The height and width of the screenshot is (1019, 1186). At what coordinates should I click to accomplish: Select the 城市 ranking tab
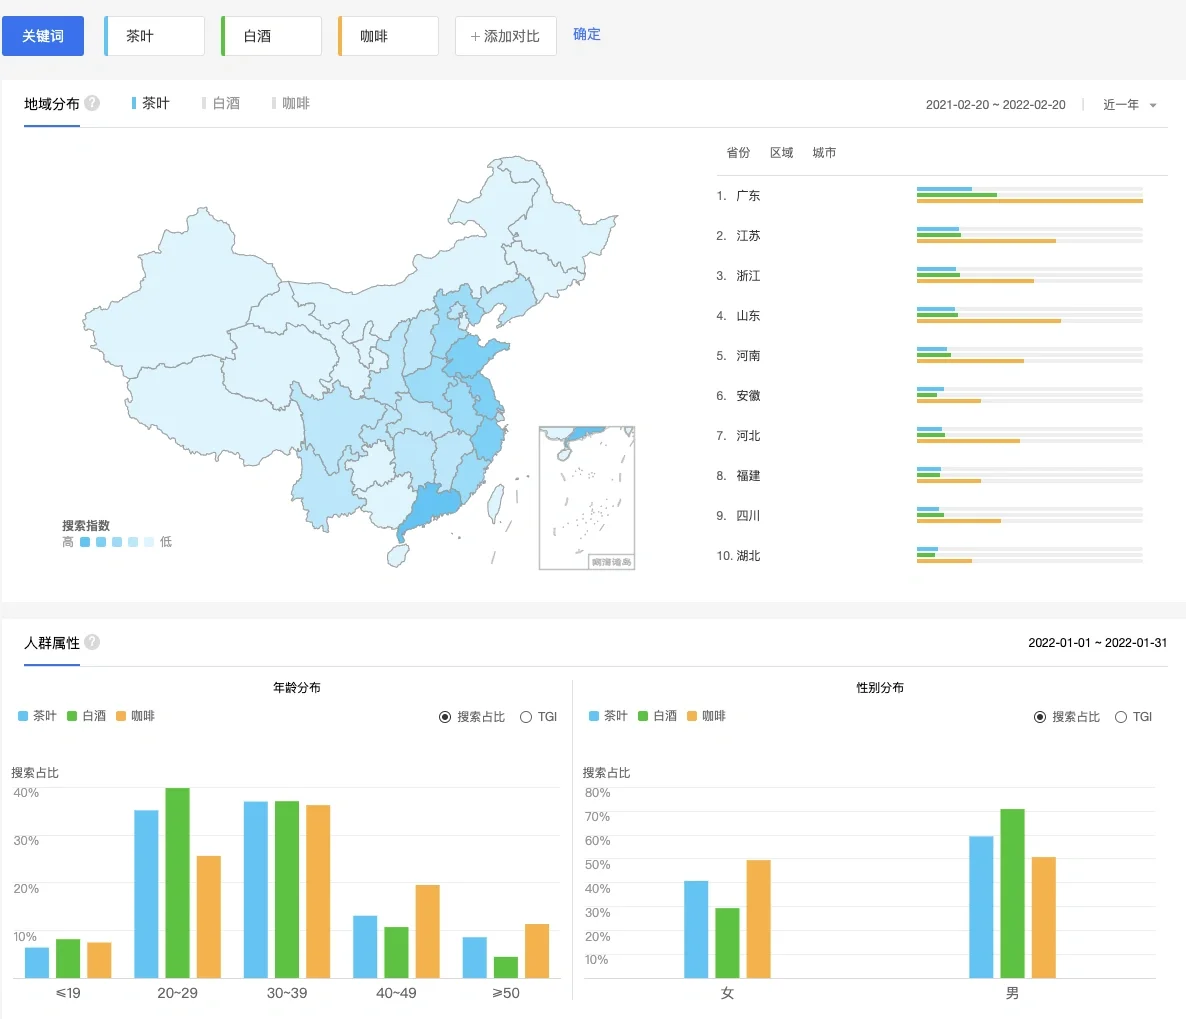tap(824, 153)
